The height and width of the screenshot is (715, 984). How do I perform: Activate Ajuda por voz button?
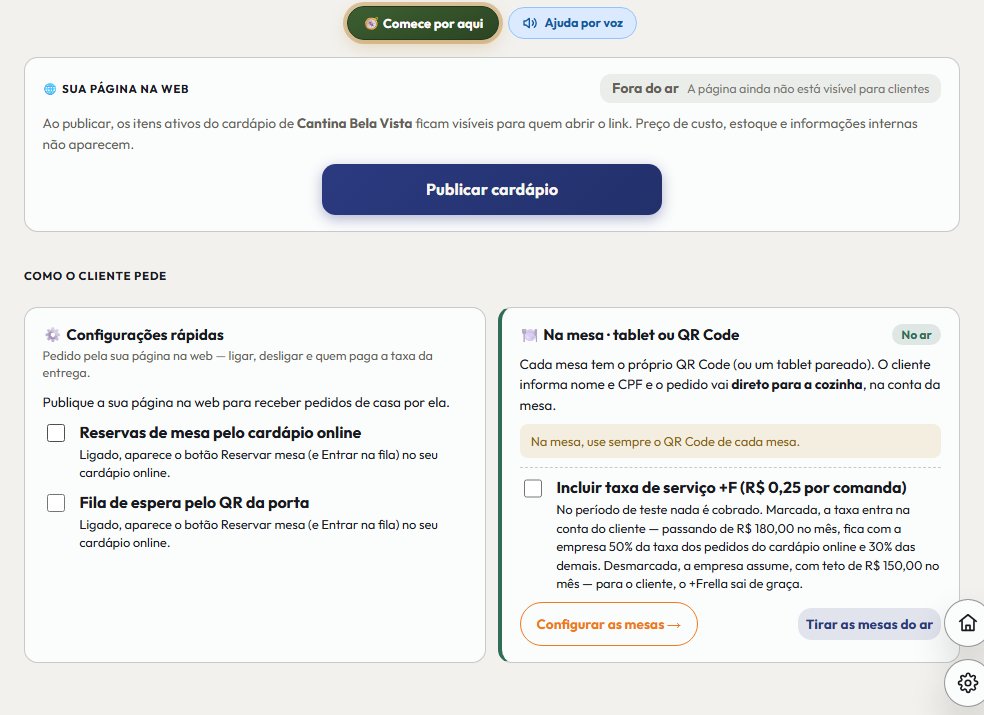[572, 23]
